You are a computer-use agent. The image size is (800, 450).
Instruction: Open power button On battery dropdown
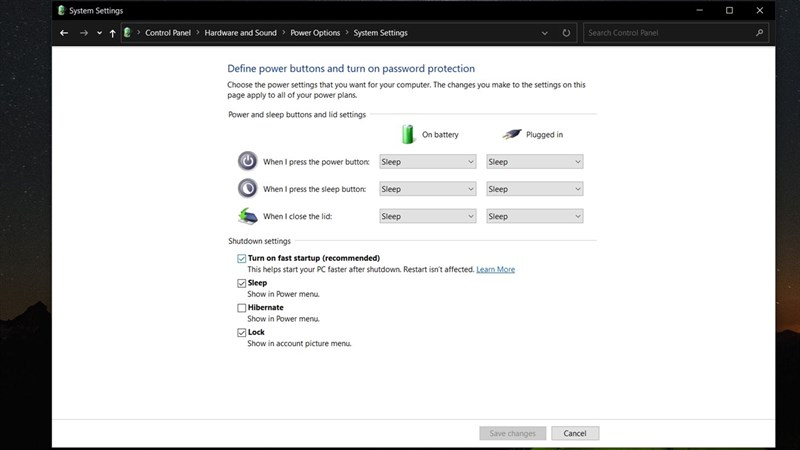tap(428, 162)
